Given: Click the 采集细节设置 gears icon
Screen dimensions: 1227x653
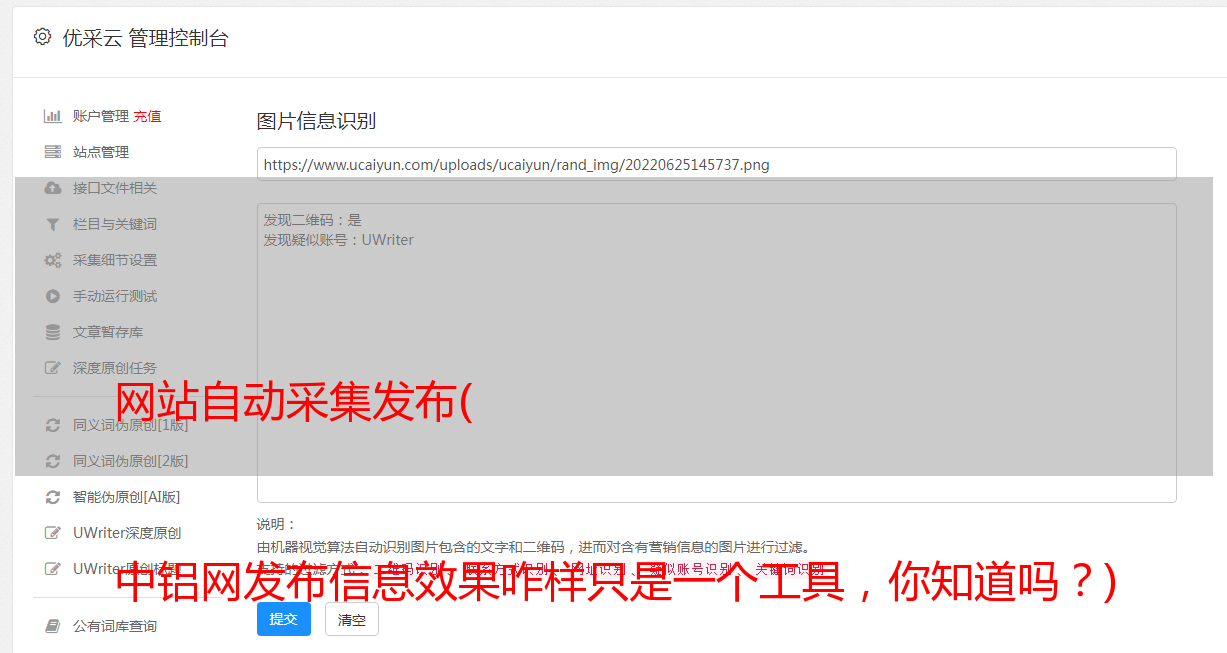Looking at the screenshot, I should [x=53, y=260].
